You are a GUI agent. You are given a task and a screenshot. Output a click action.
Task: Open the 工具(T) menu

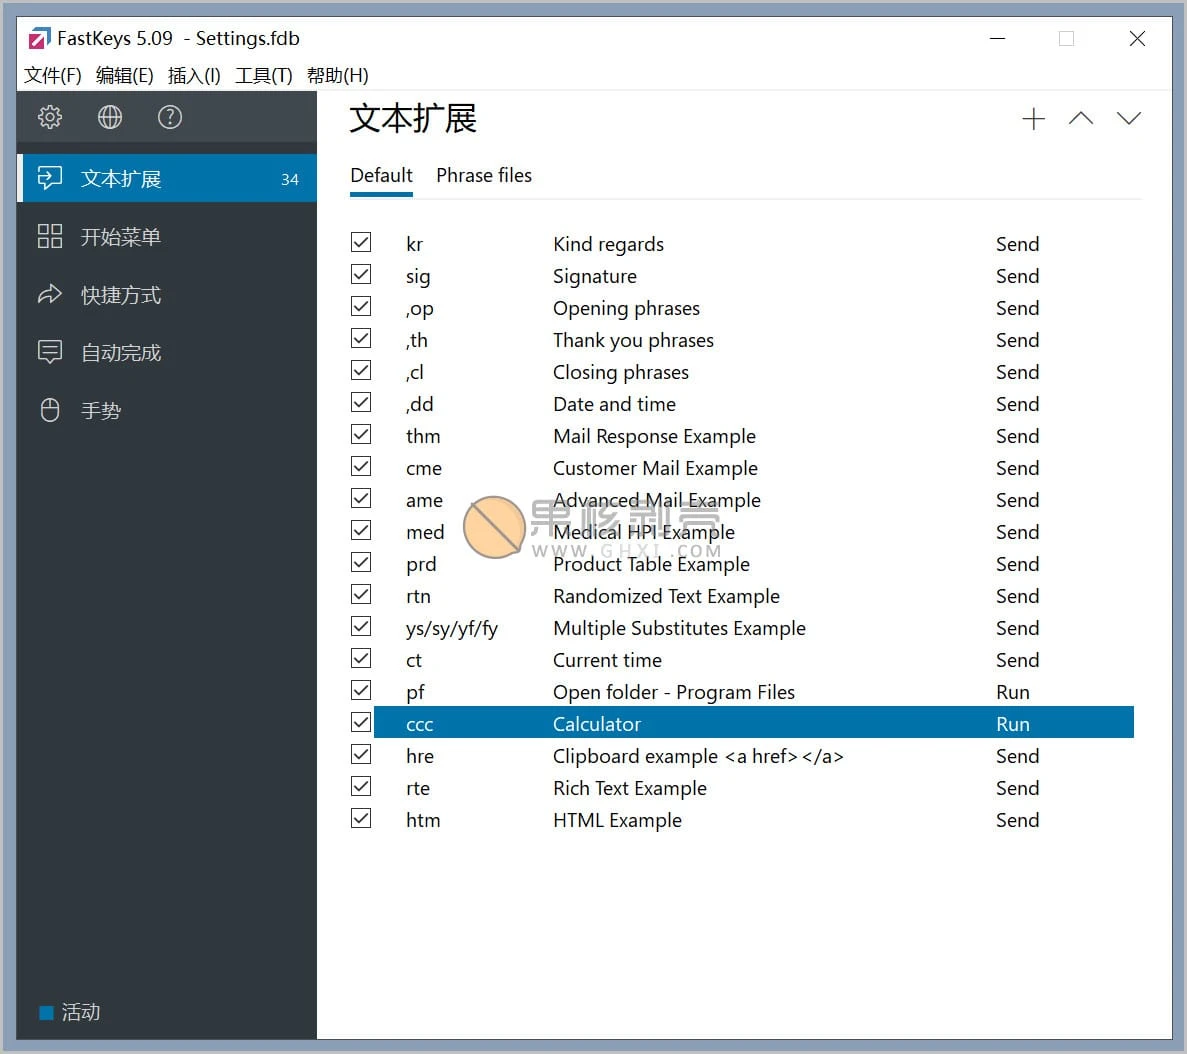[x=263, y=75]
